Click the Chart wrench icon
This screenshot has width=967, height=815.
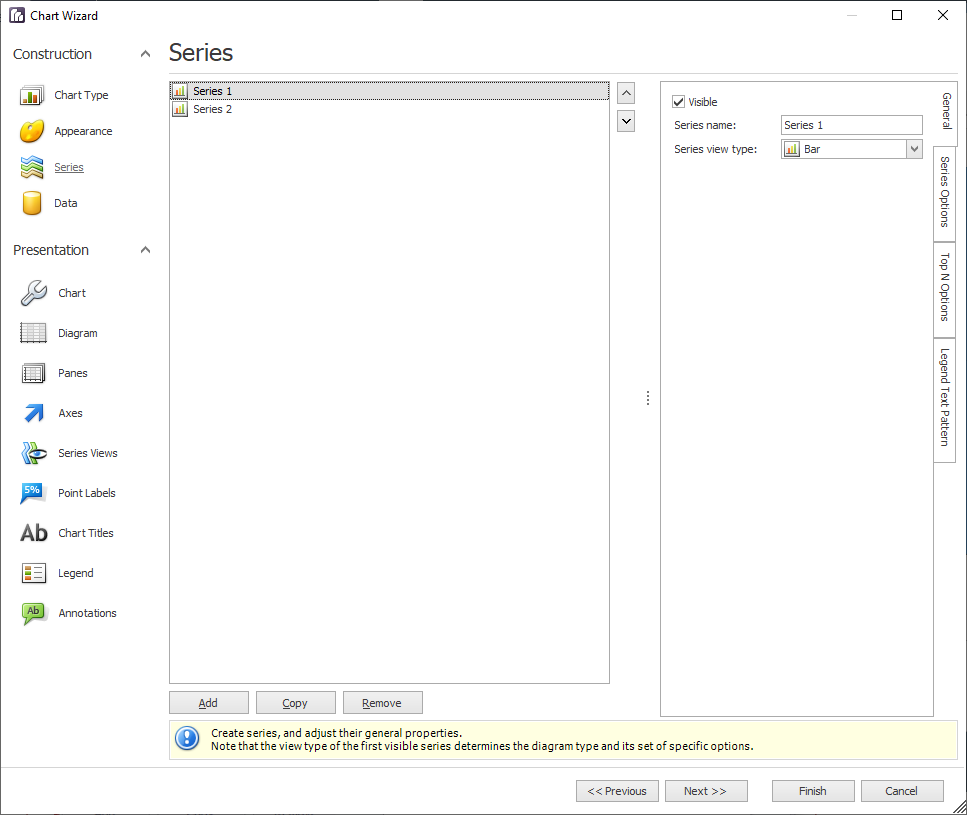point(34,293)
